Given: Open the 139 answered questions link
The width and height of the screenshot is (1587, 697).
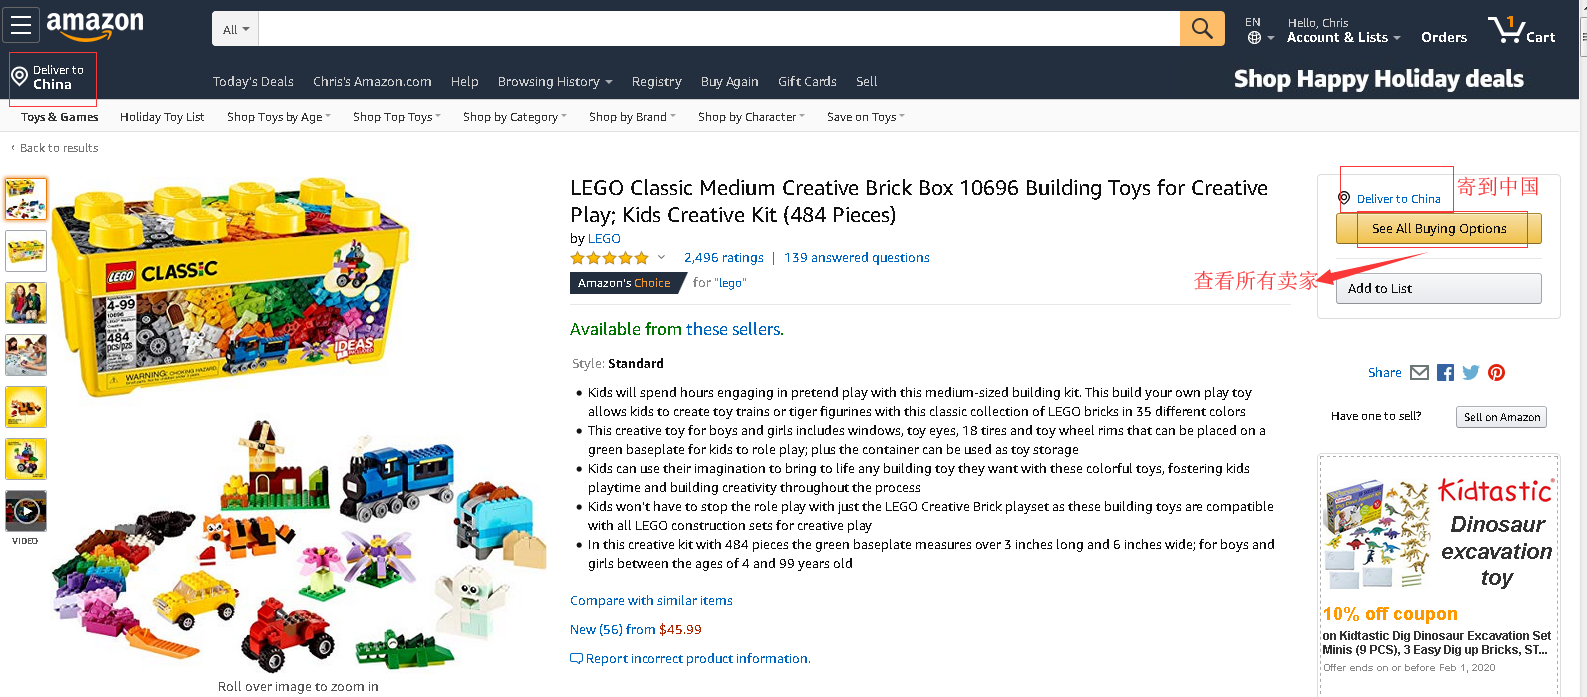Looking at the screenshot, I should (x=857, y=258).
